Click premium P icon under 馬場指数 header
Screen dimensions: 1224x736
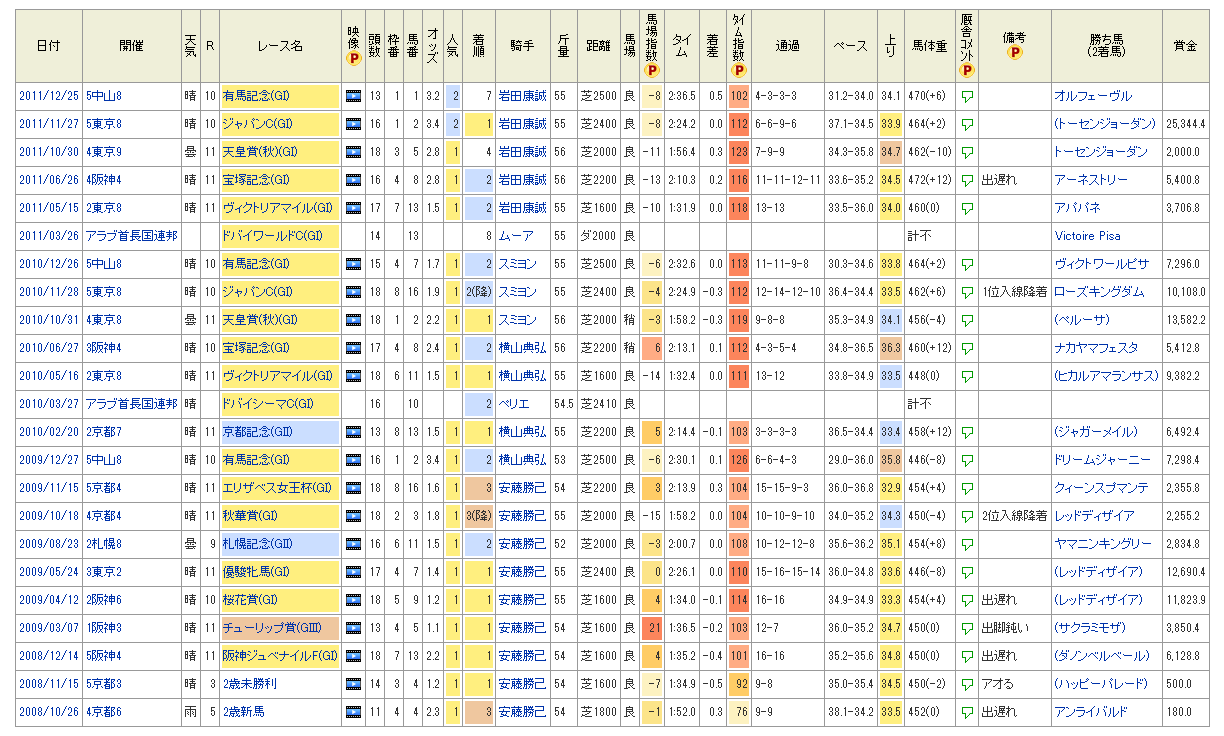[652, 70]
